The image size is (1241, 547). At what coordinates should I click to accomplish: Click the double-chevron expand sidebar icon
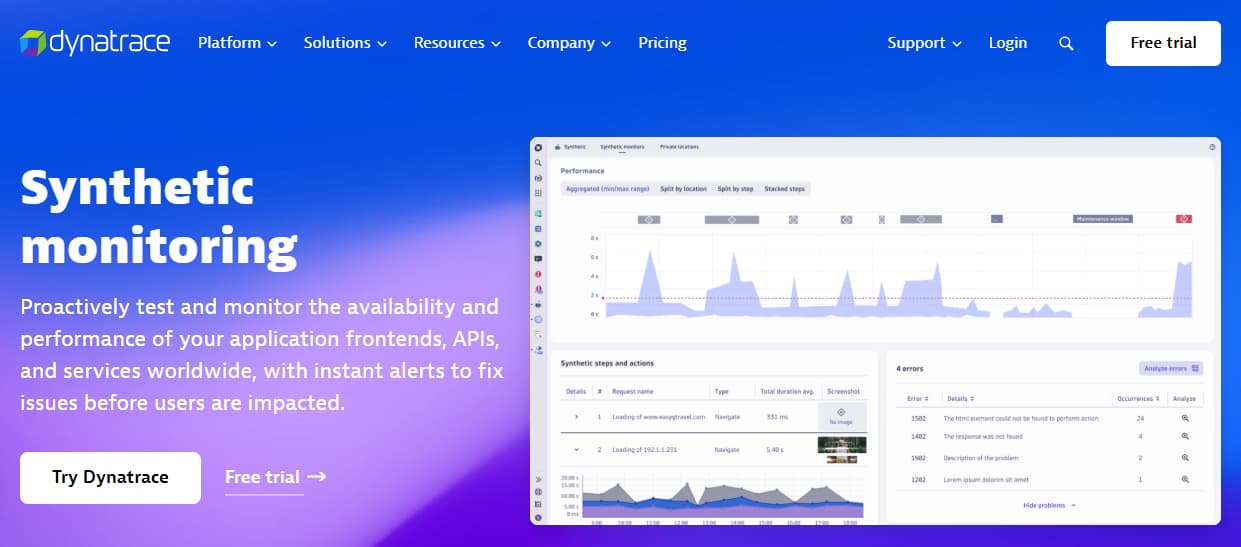click(x=538, y=479)
